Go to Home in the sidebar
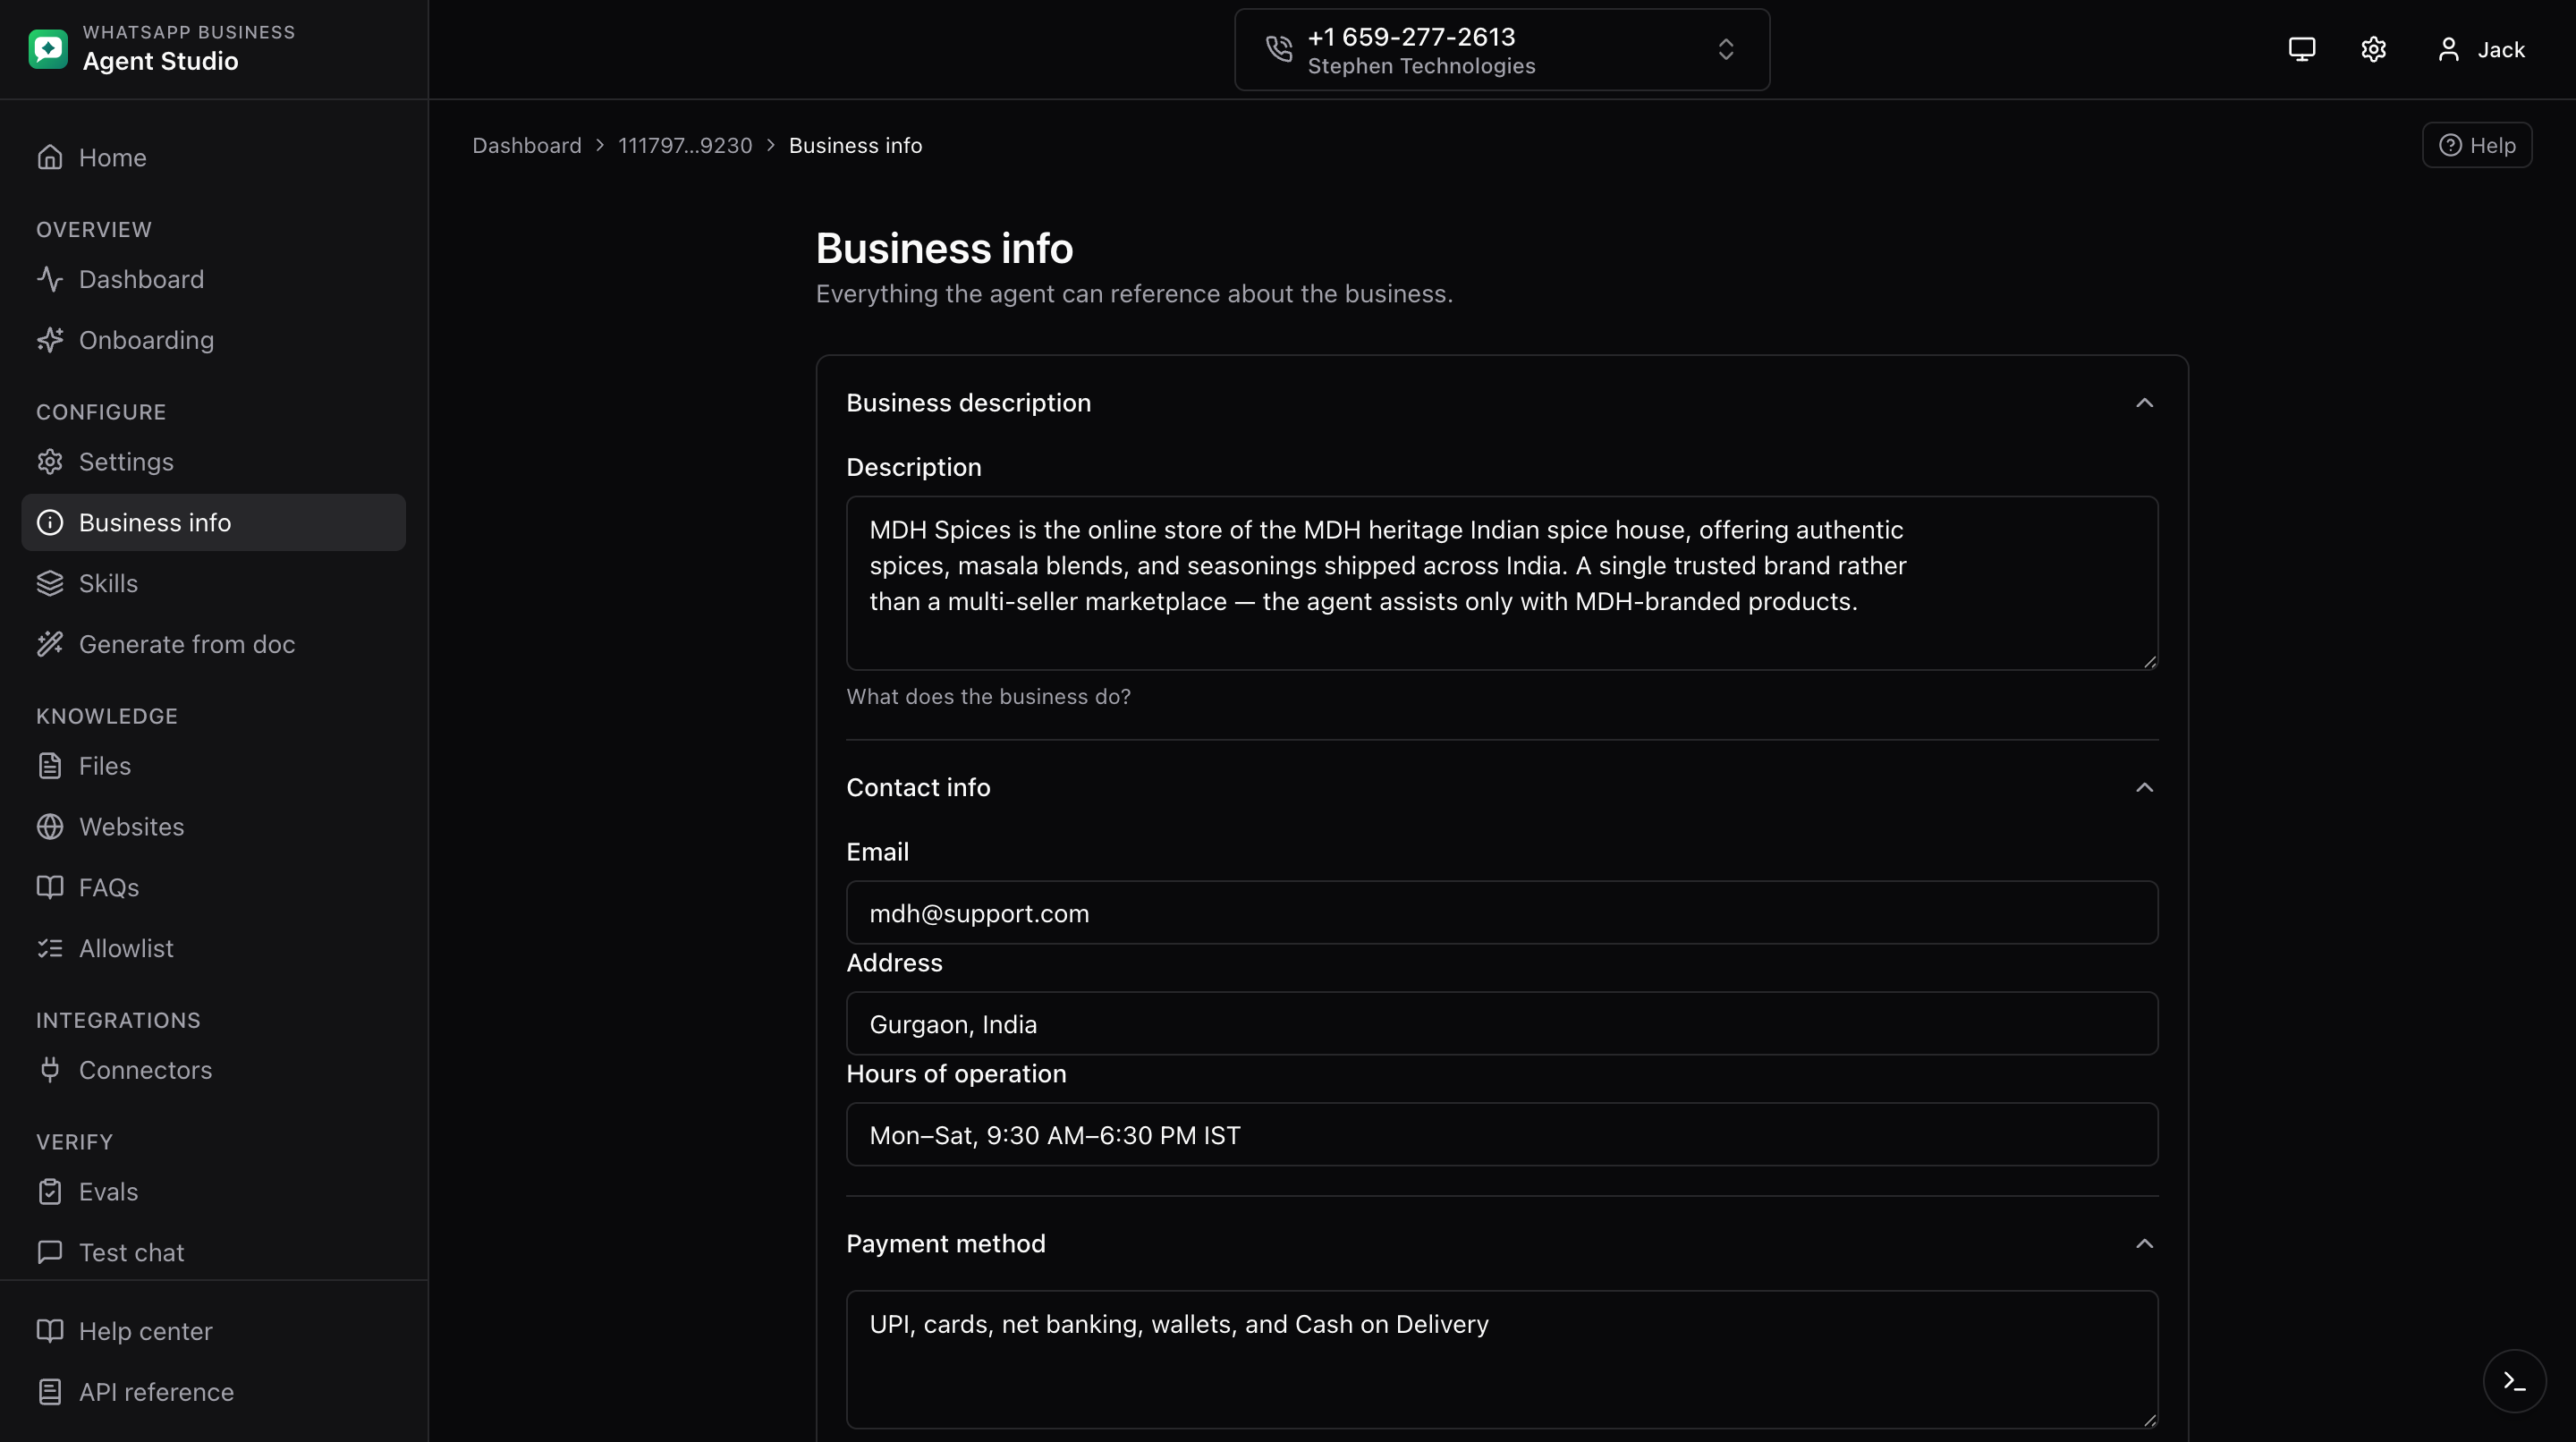Screen dimensions: 2576x1442 click(214, 158)
